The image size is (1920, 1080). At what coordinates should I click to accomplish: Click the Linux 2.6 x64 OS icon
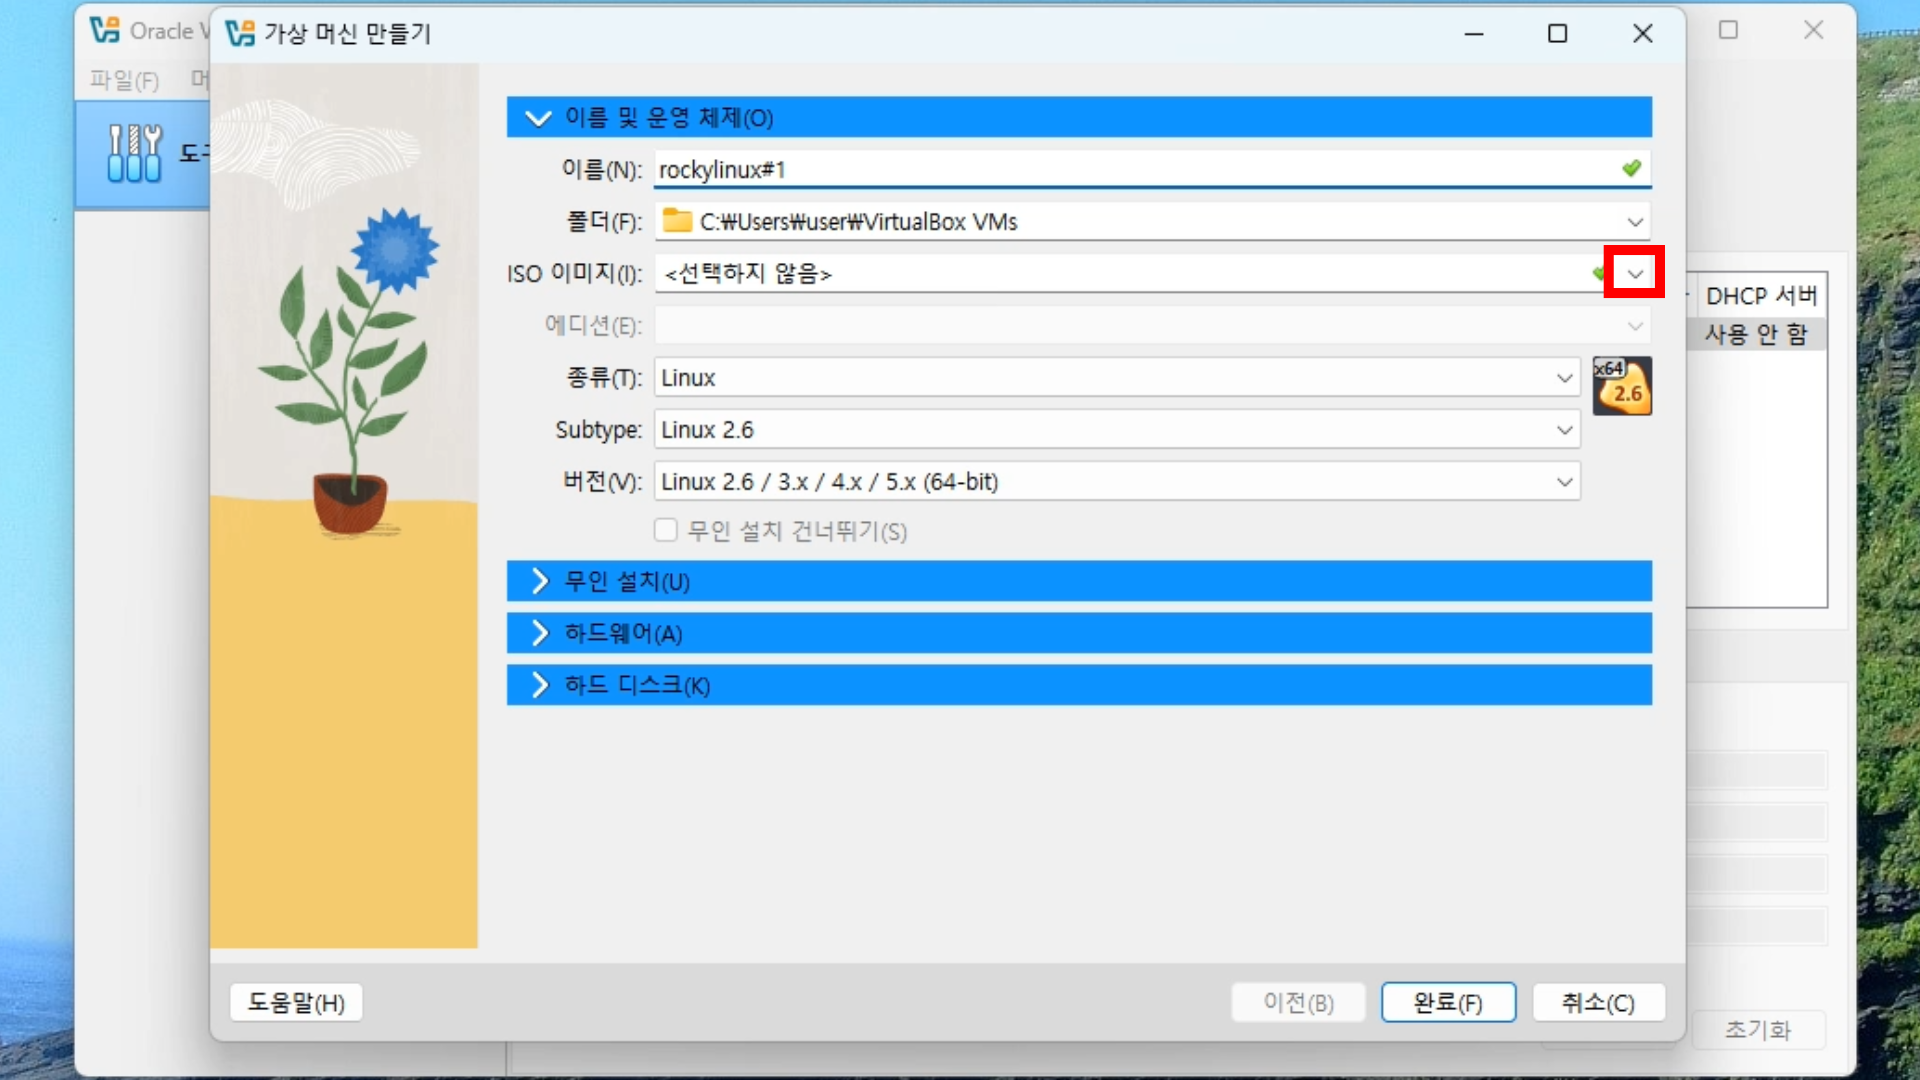click(1621, 386)
